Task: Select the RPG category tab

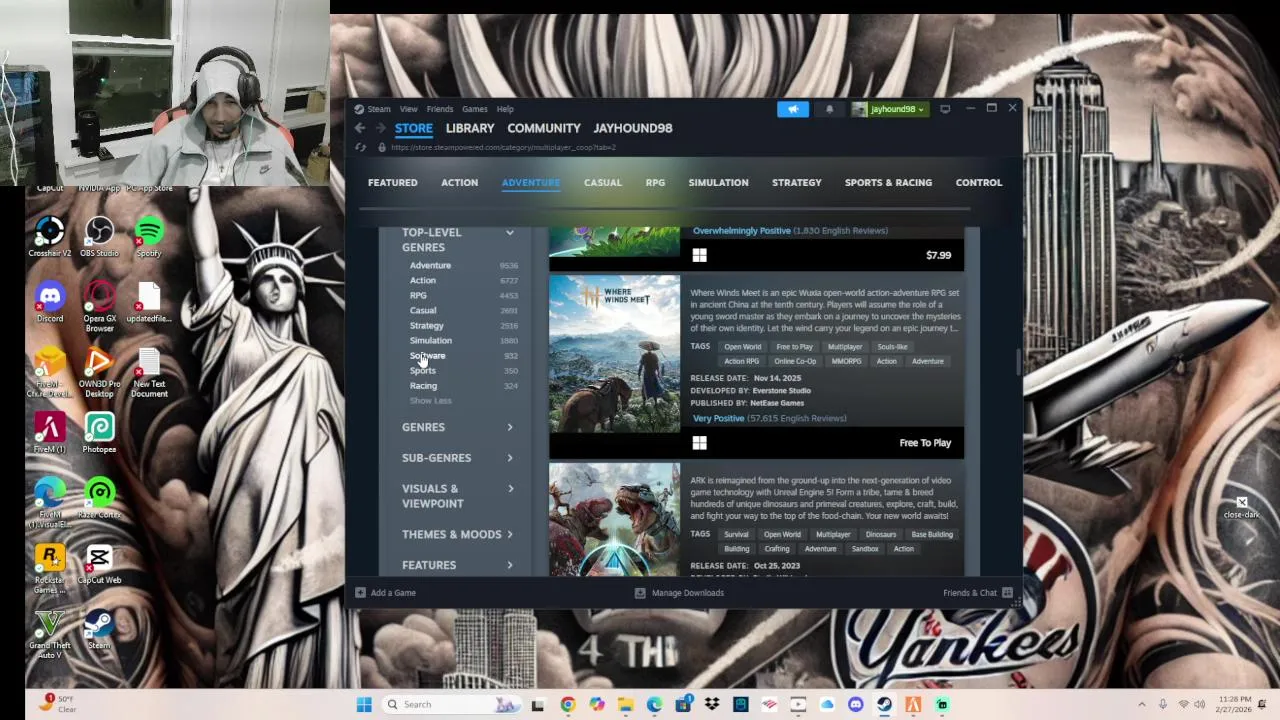Action: [655, 183]
